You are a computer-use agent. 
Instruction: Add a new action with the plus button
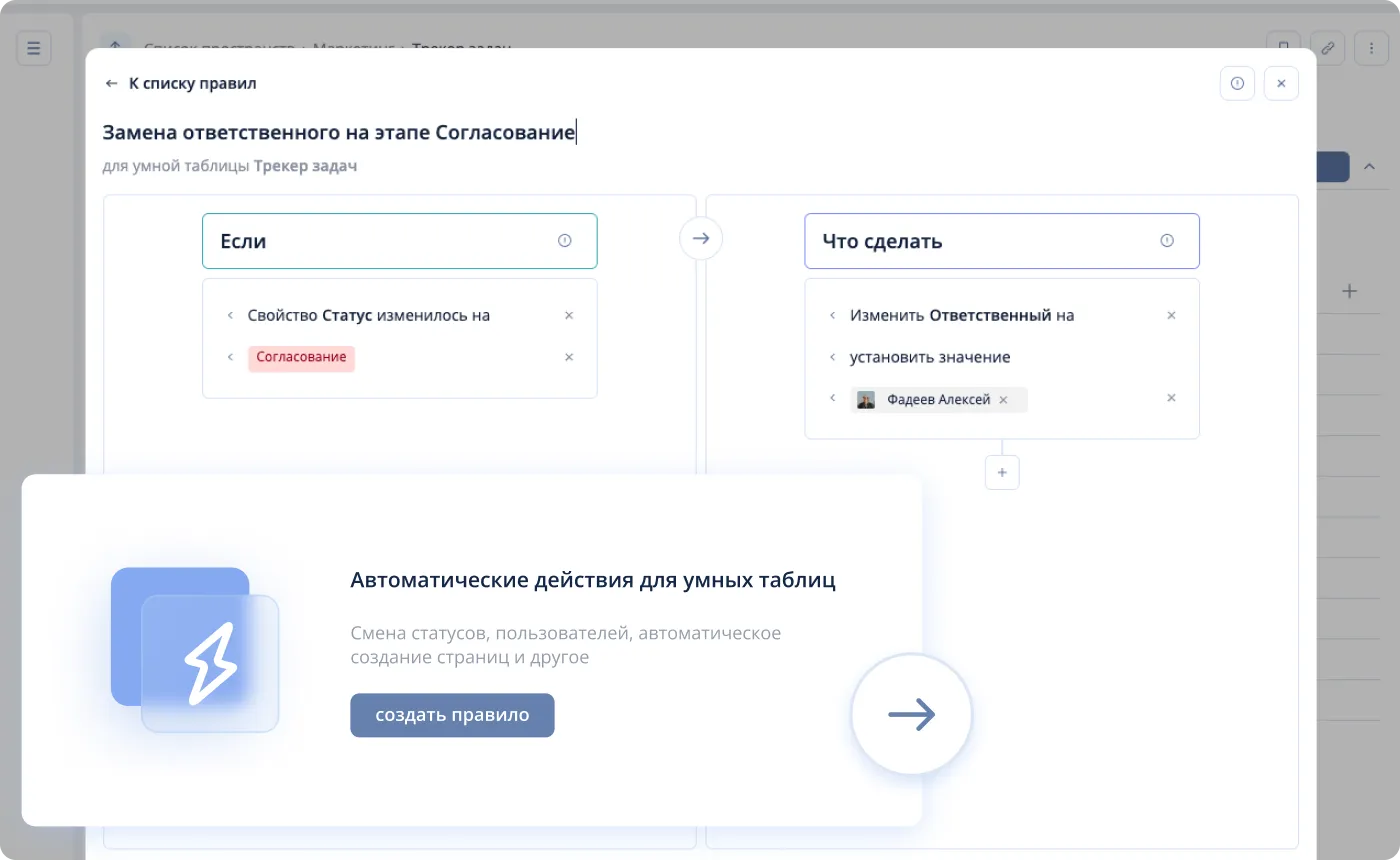[1002, 472]
